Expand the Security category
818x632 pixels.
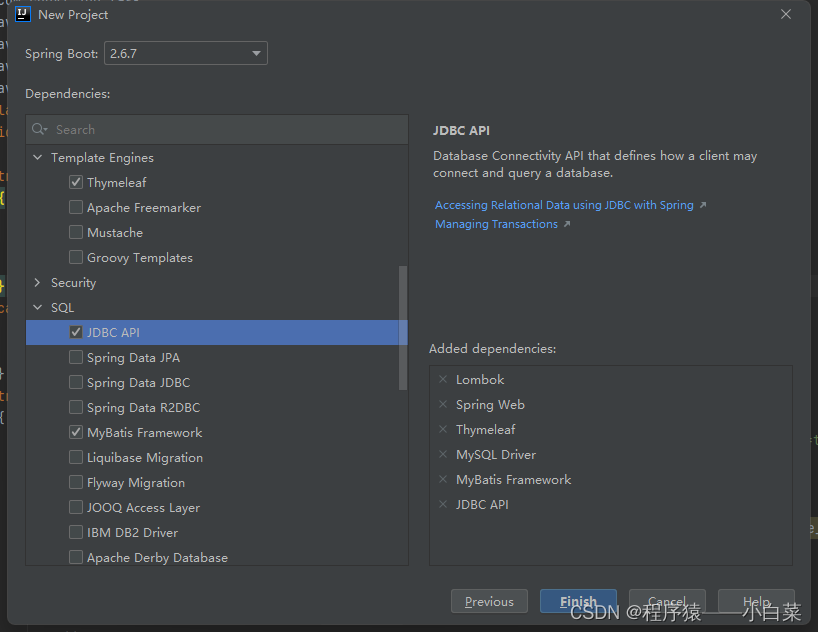coord(38,282)
